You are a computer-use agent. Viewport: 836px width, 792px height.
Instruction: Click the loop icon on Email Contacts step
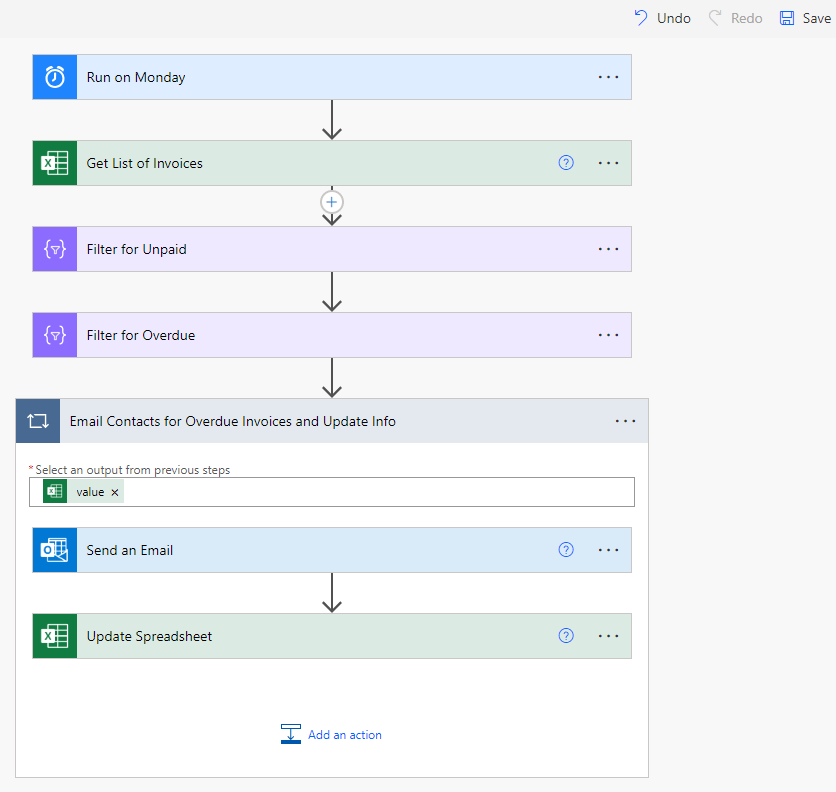tap(38, 421)
